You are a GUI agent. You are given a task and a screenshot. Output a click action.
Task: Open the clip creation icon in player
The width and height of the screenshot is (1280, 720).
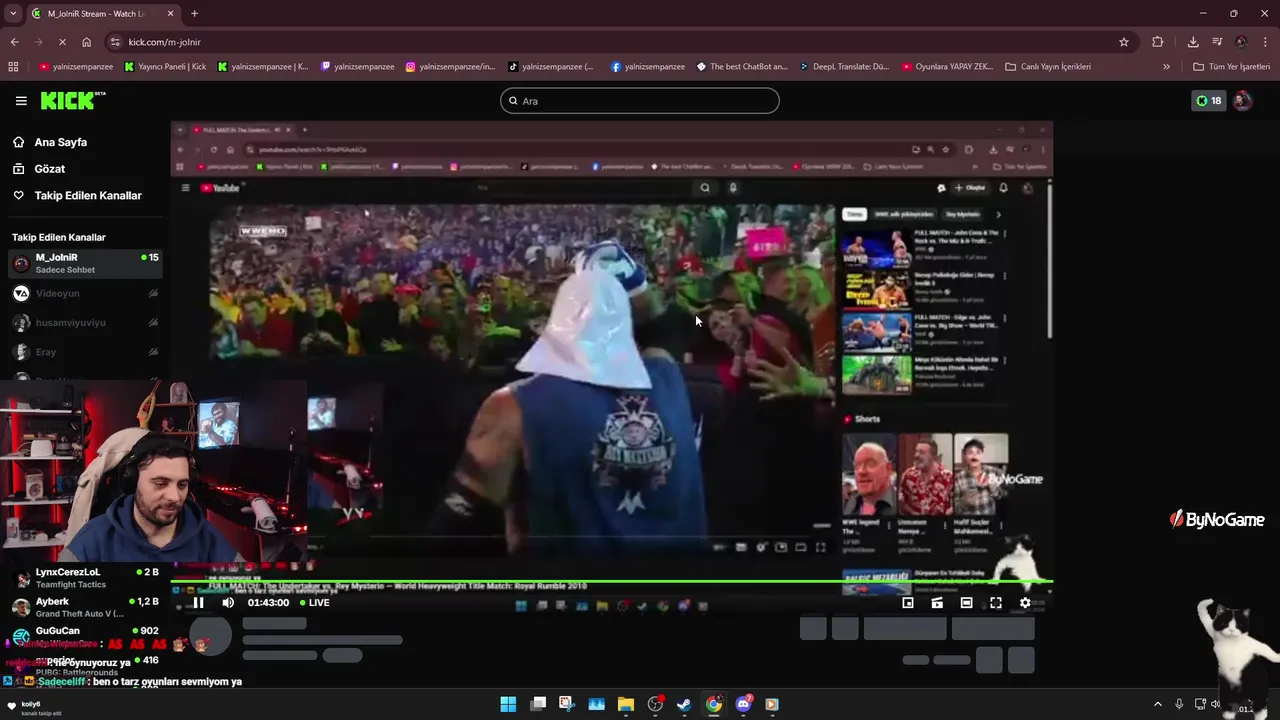(x=937, y=603)
